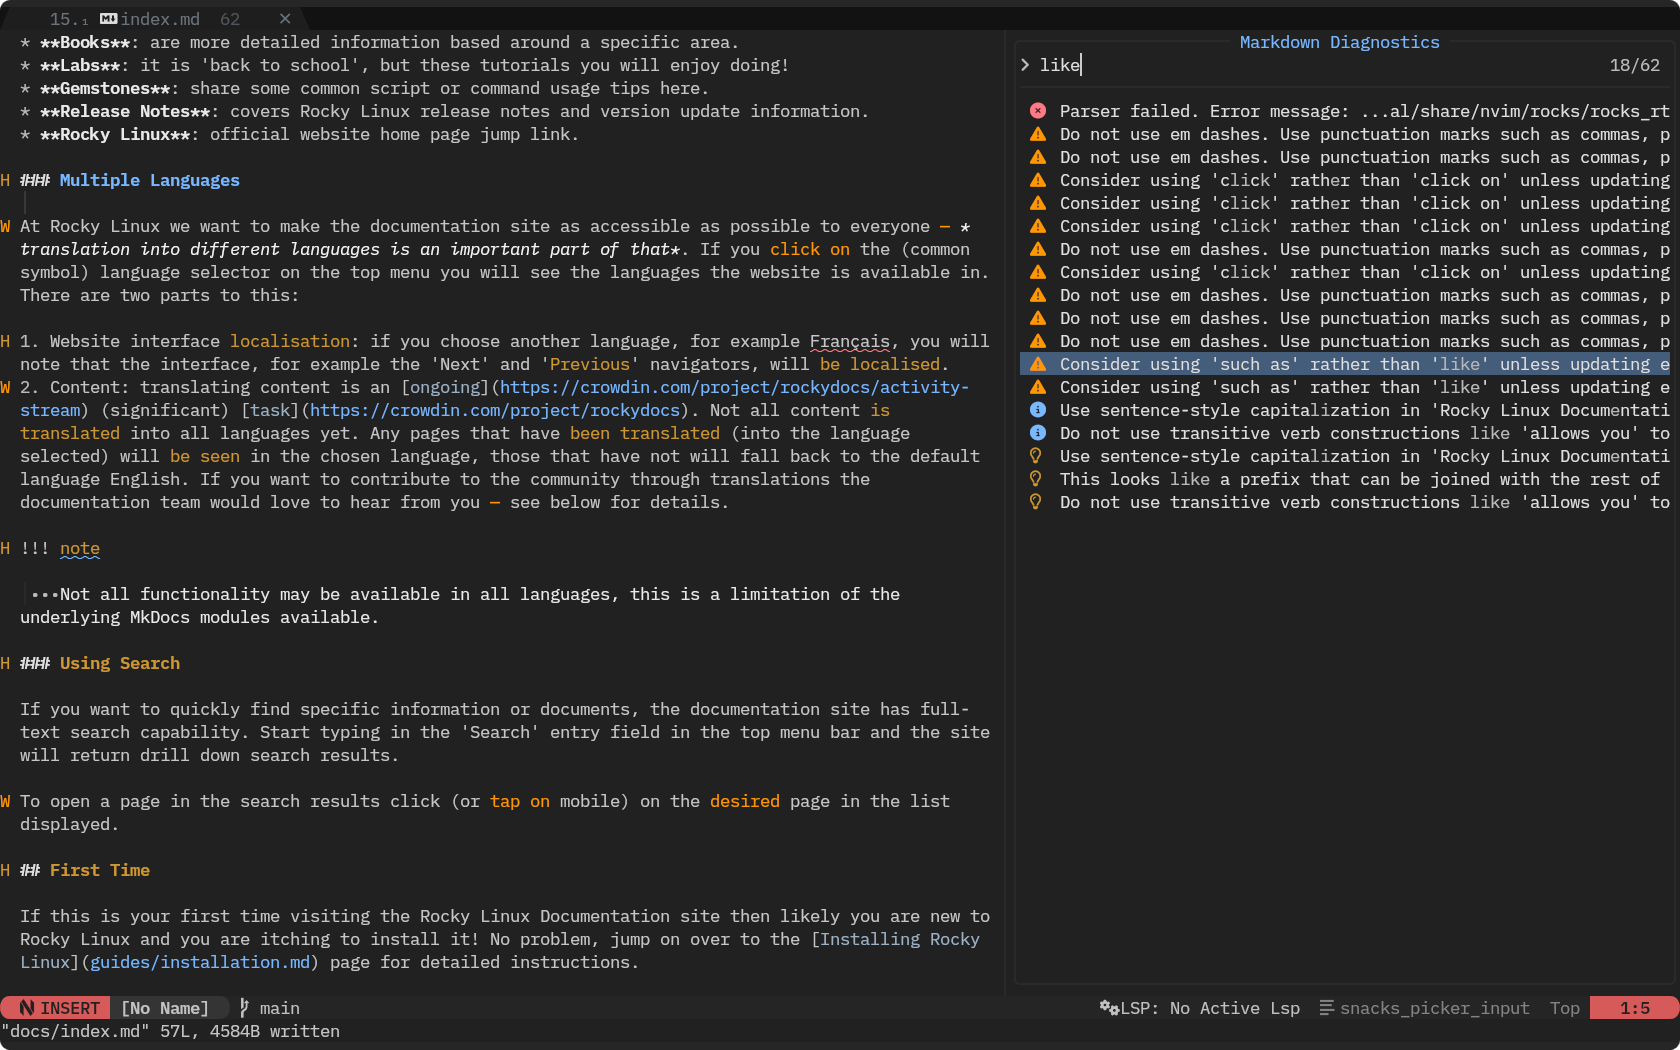Select the highlighted "Consider using 'such as'" diagnostic row
Viewport: 1680px width, 1050px height.
[1345, 364]
